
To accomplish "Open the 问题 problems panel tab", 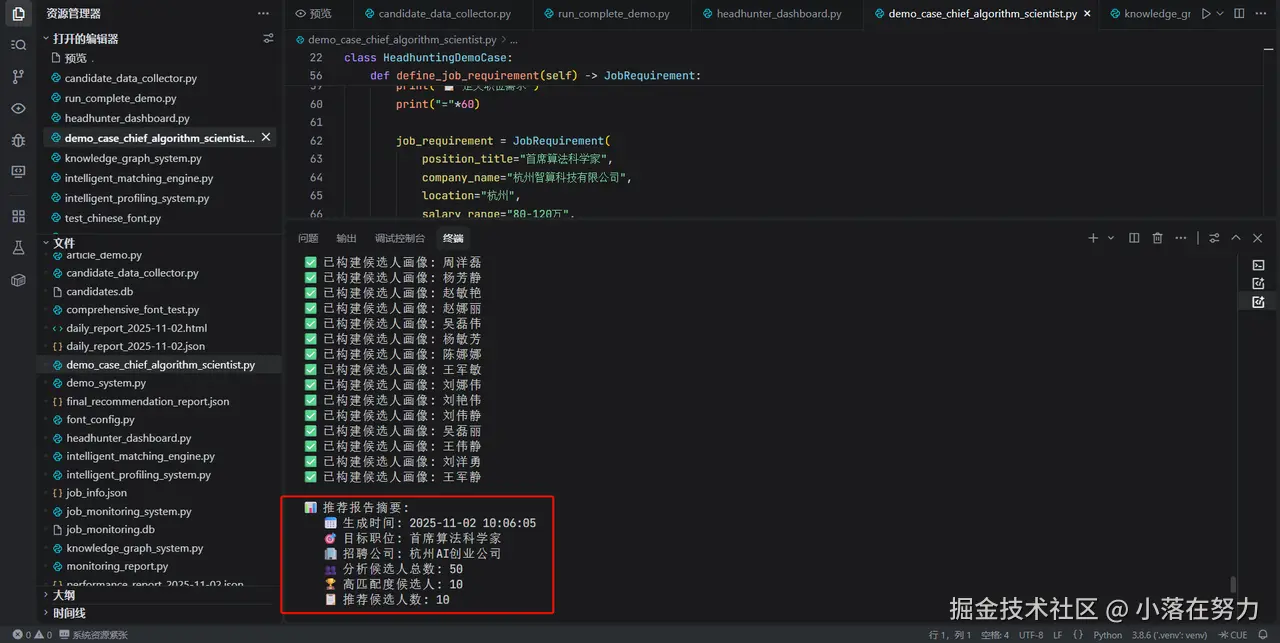I will pyautogui.click(x=308, y=238).
